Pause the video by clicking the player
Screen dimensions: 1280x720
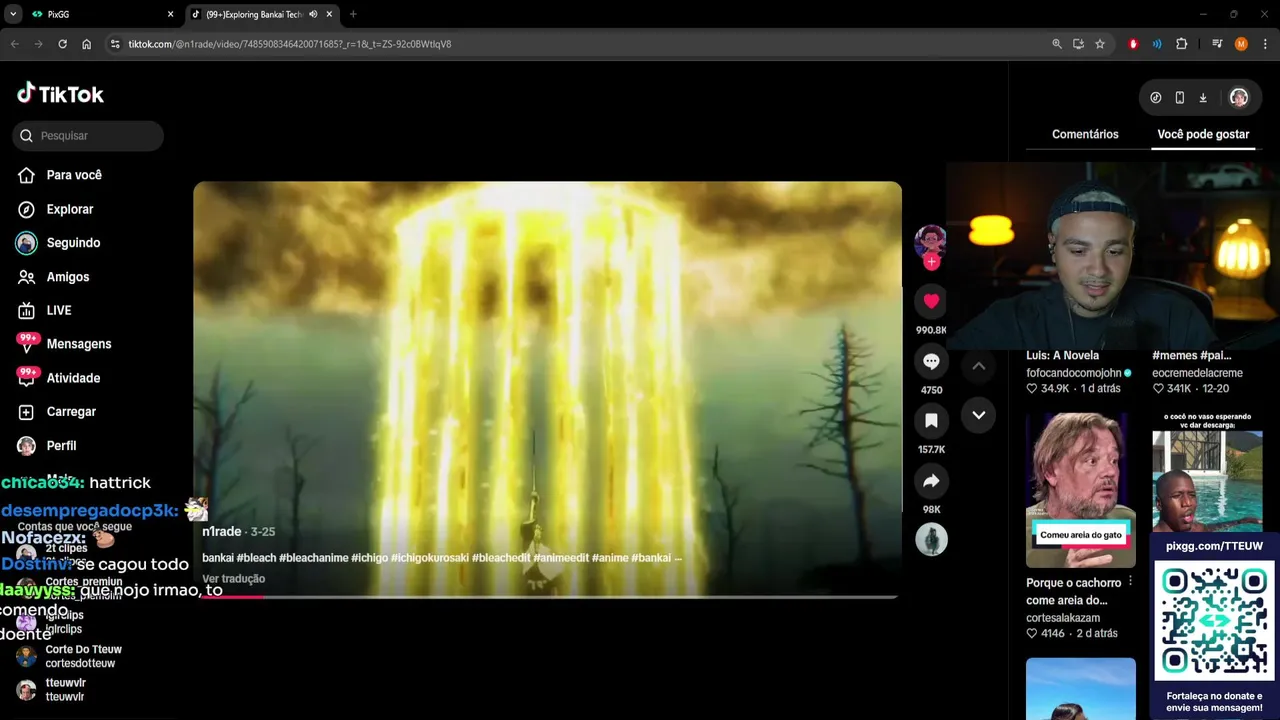pos(547,389)
